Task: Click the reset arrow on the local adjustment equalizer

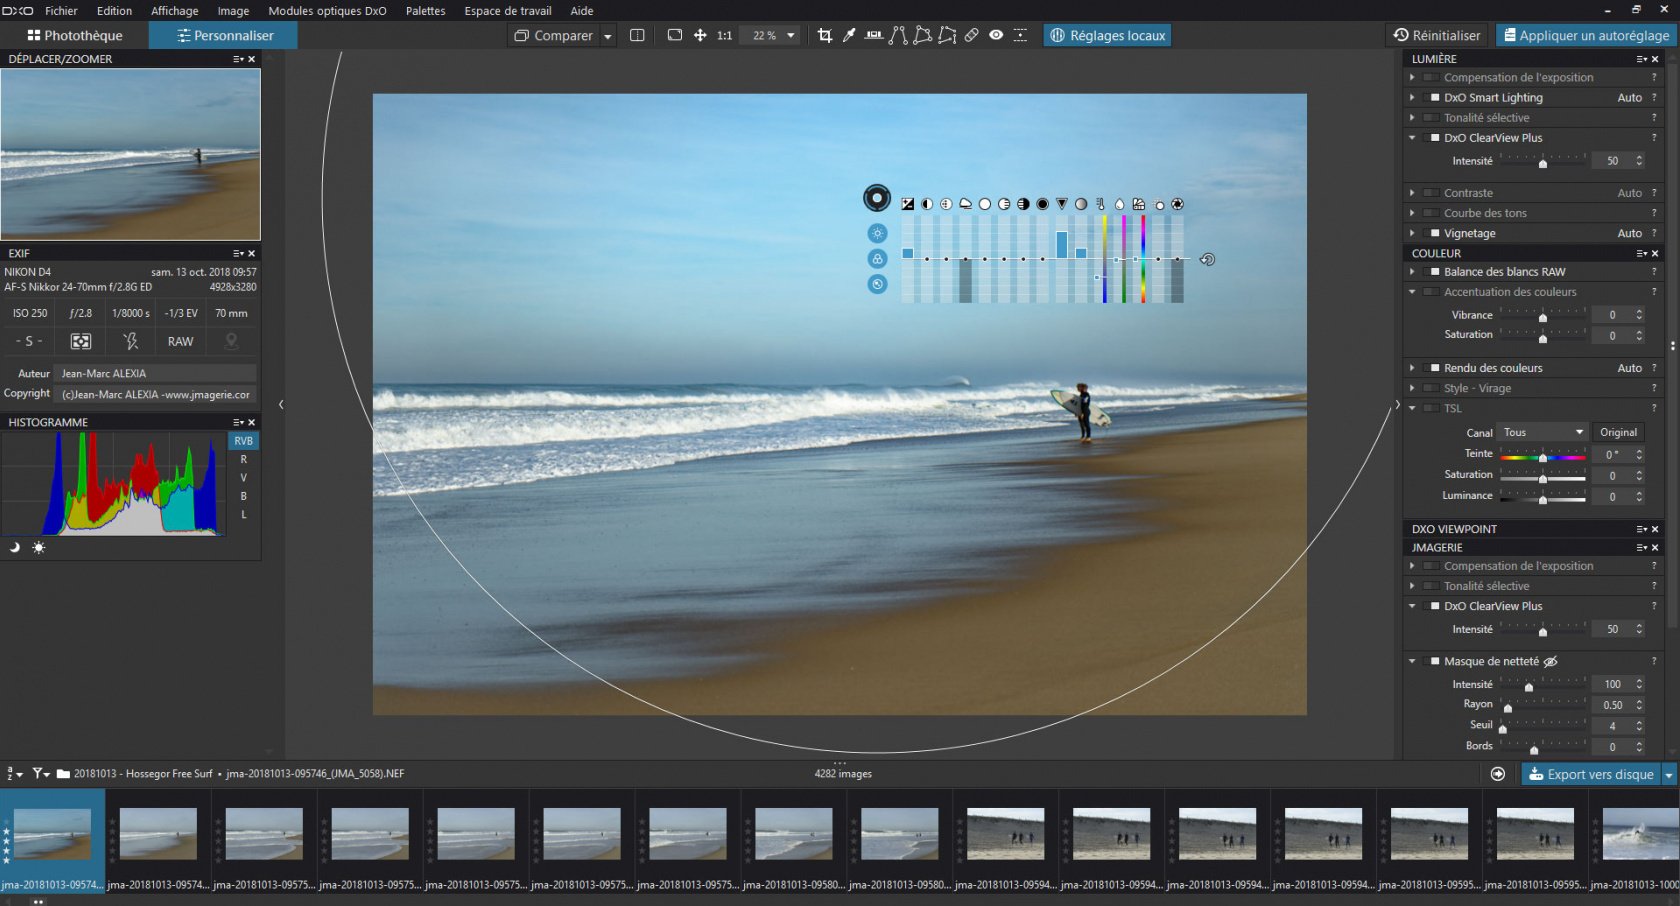Action: tap(1207, 259)
